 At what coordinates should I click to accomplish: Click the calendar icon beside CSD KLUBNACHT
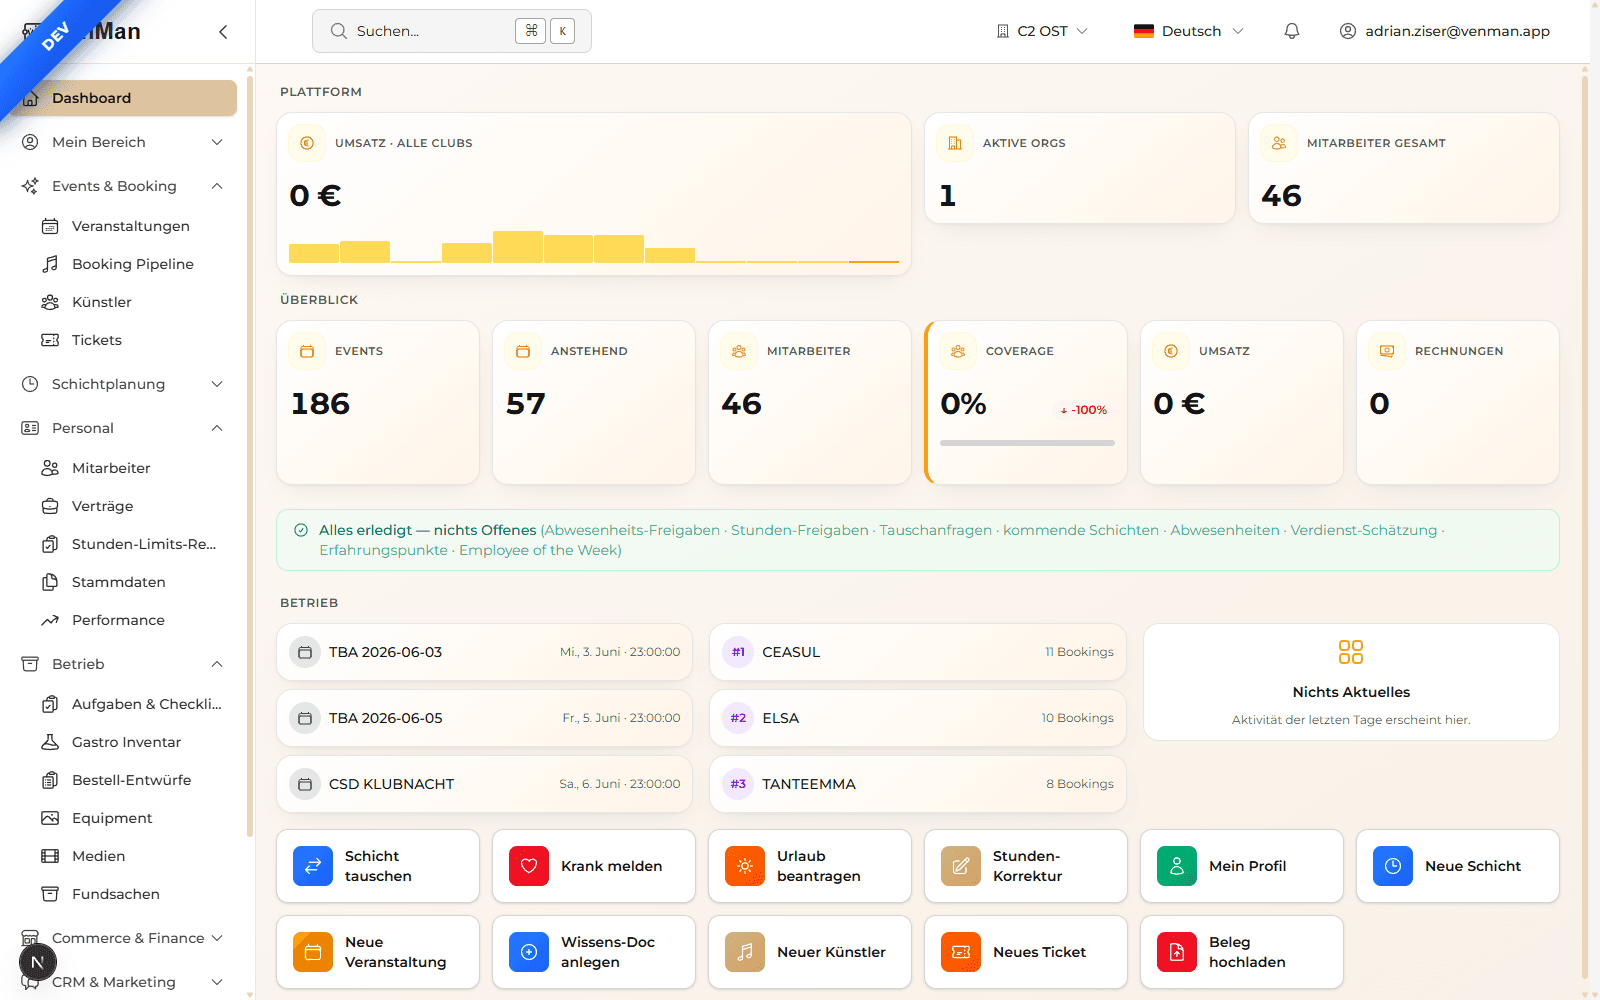[306, 784]
